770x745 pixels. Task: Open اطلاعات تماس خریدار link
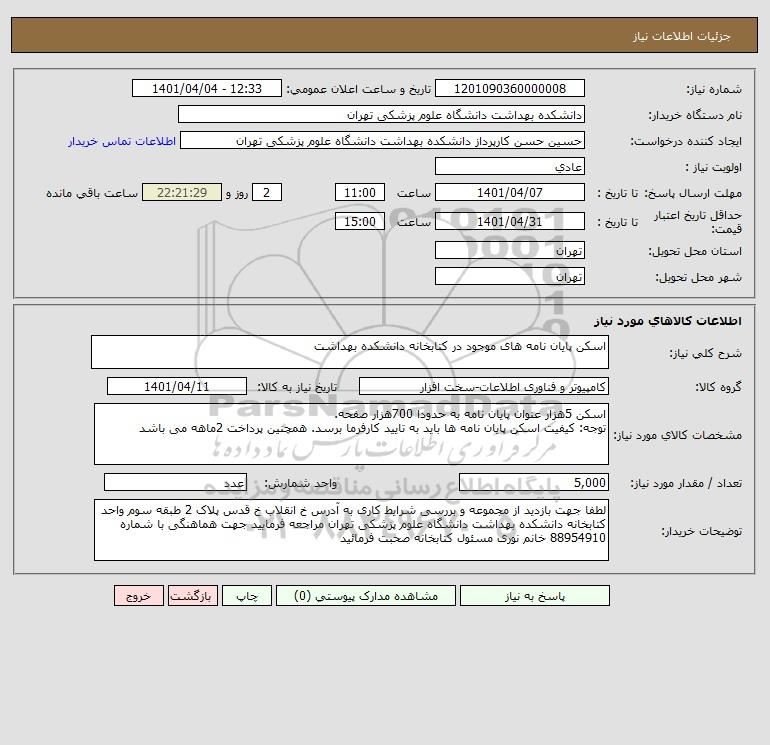[122, 141]
